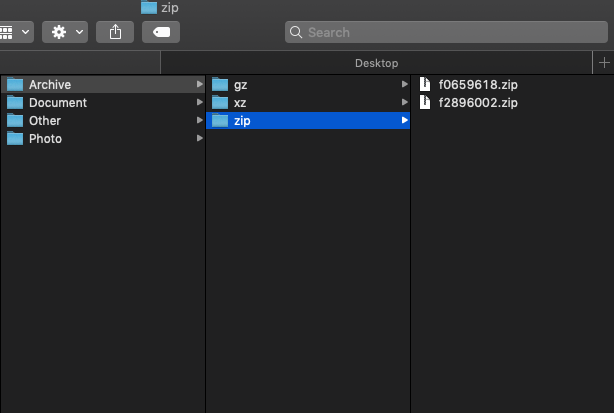Open the xz folder
The image size is (614, 413).
[308, 103]
